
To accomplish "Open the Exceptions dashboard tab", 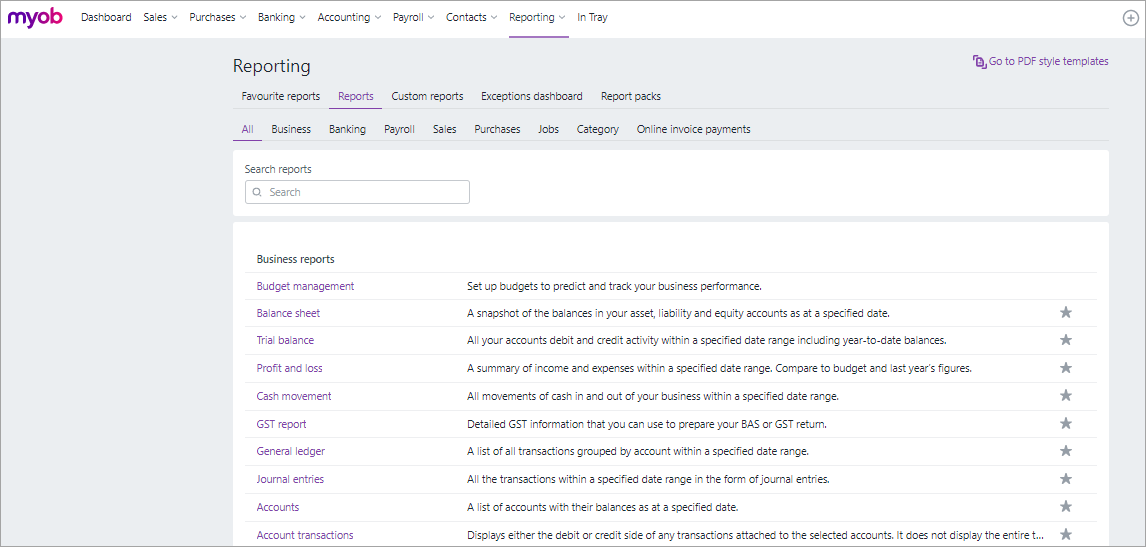I will (x=531, y=97).
